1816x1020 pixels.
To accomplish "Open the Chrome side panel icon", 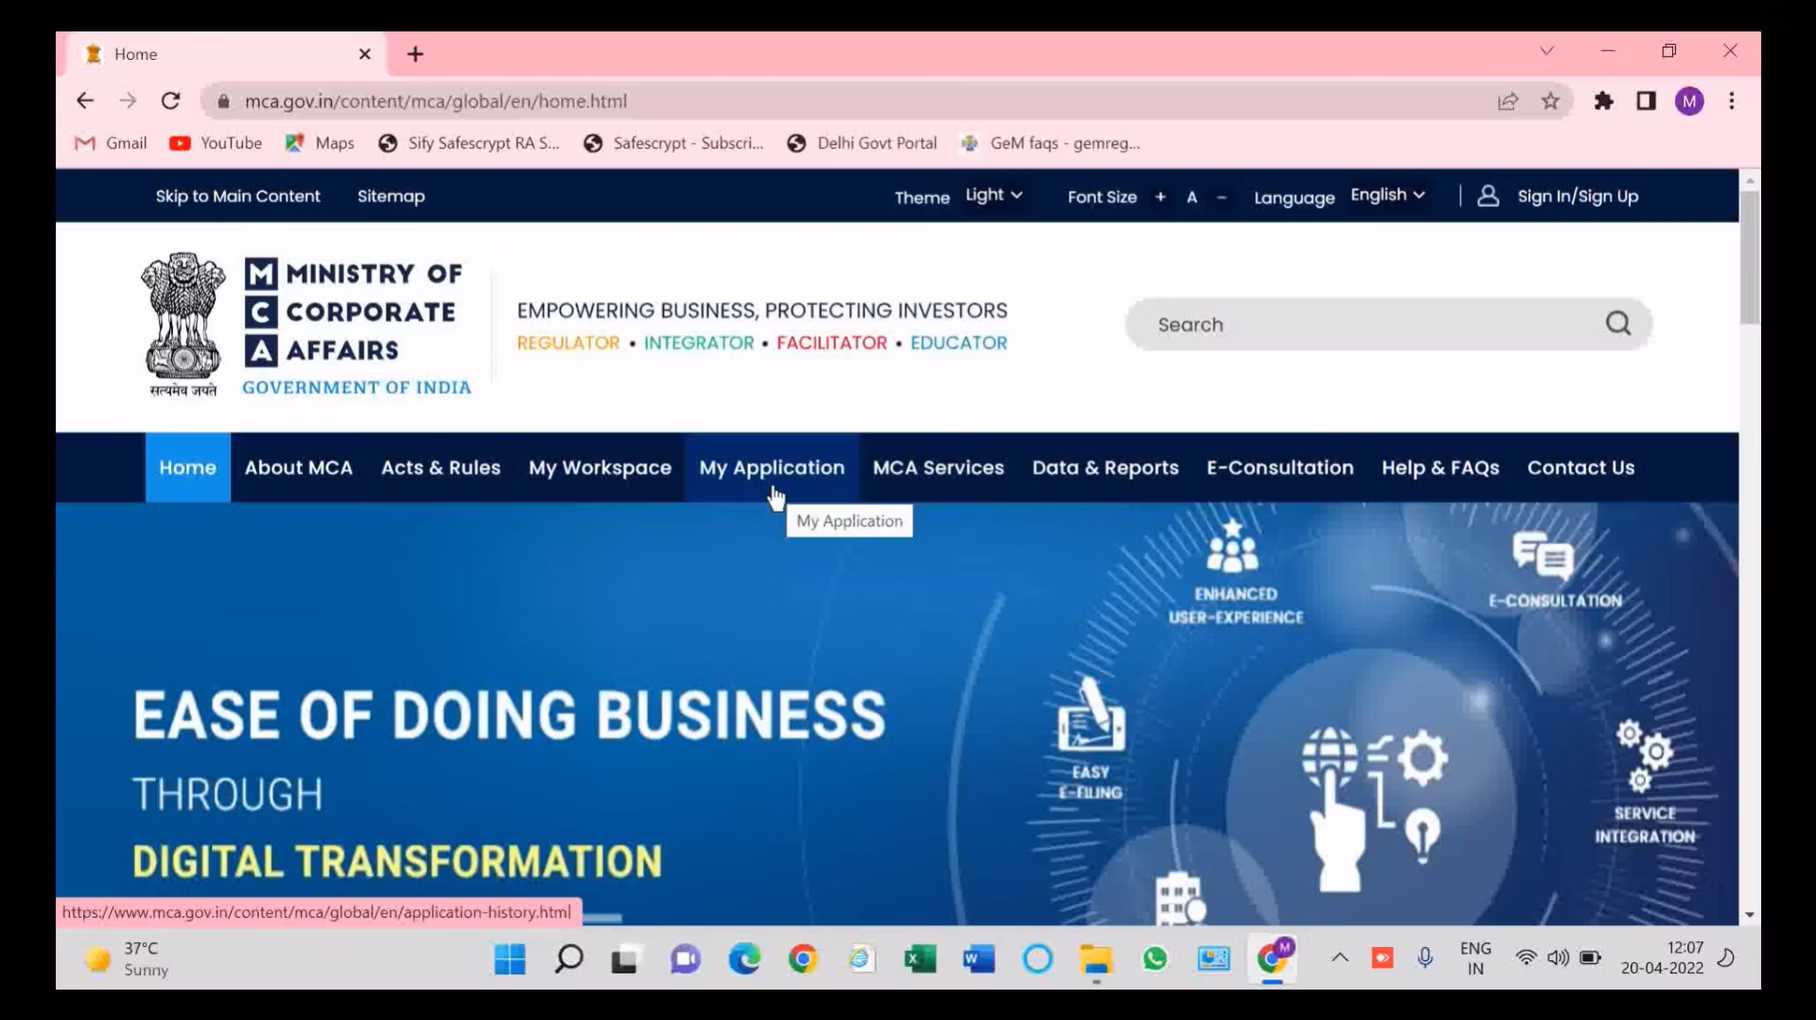I will pos(1645,101).
